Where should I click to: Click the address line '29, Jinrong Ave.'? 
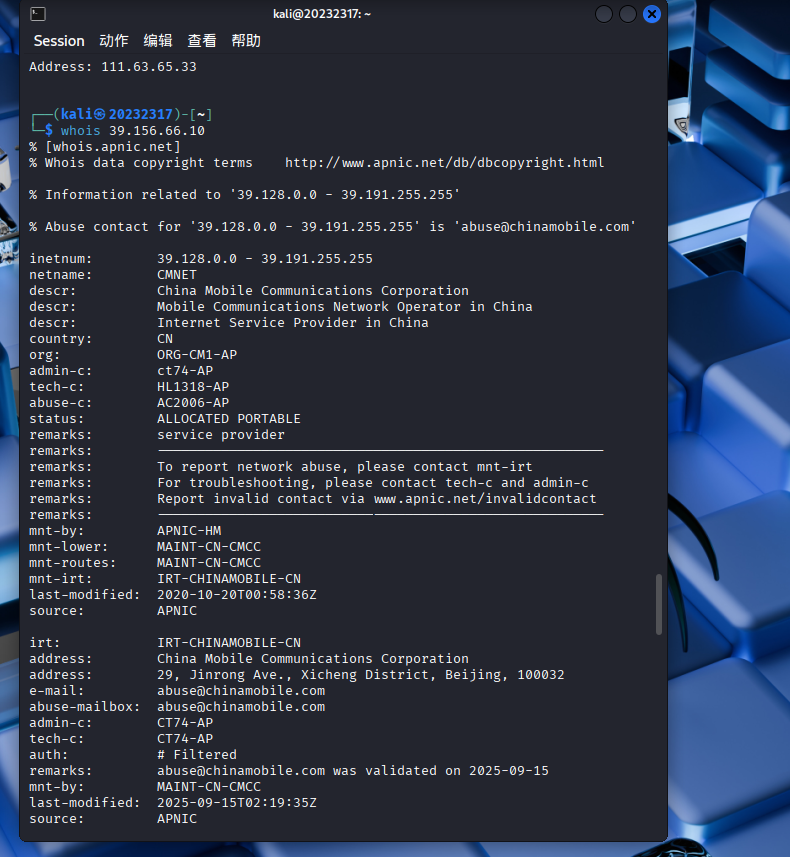click(x=361, y=675)
